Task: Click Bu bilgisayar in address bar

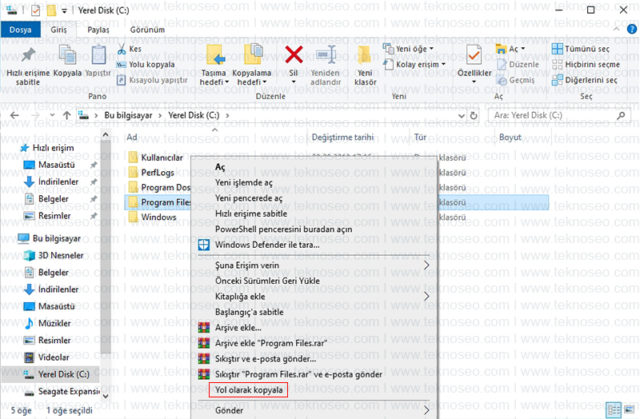Action: (128, 115)
